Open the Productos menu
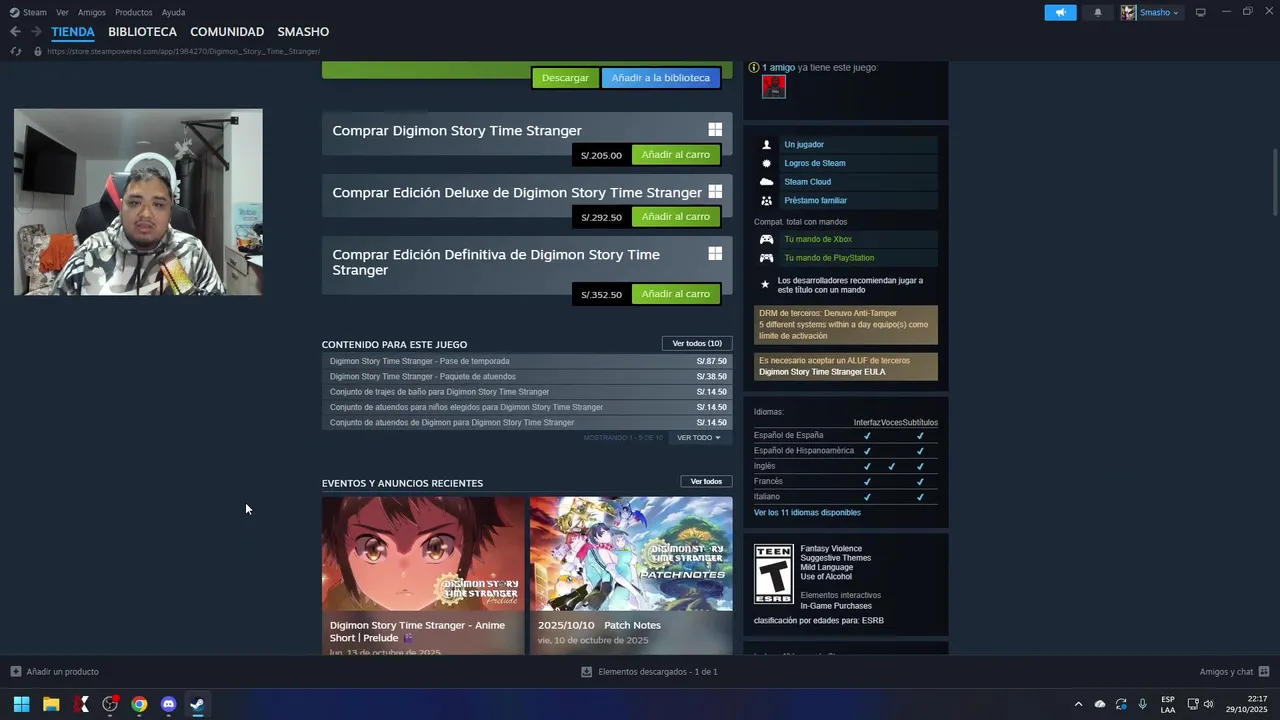The width and height of the screenshot is (1280, 720). pyautogui.click(x=134, y=12)
